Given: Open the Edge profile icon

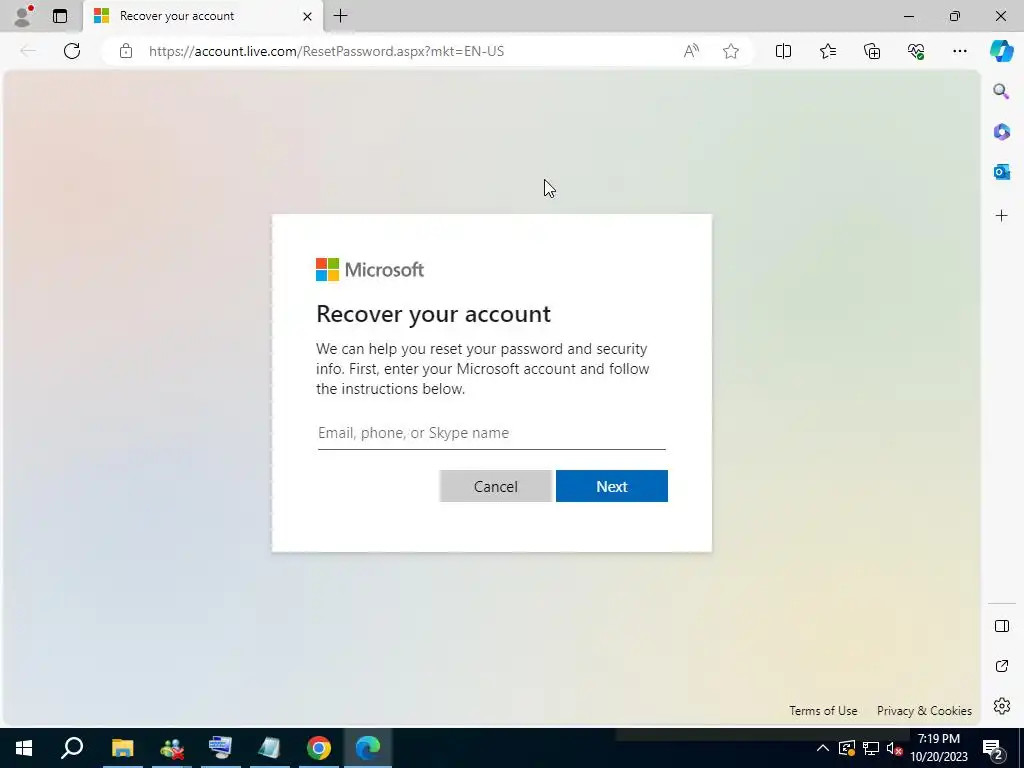Looking at the screenshot, I should 23,16.
